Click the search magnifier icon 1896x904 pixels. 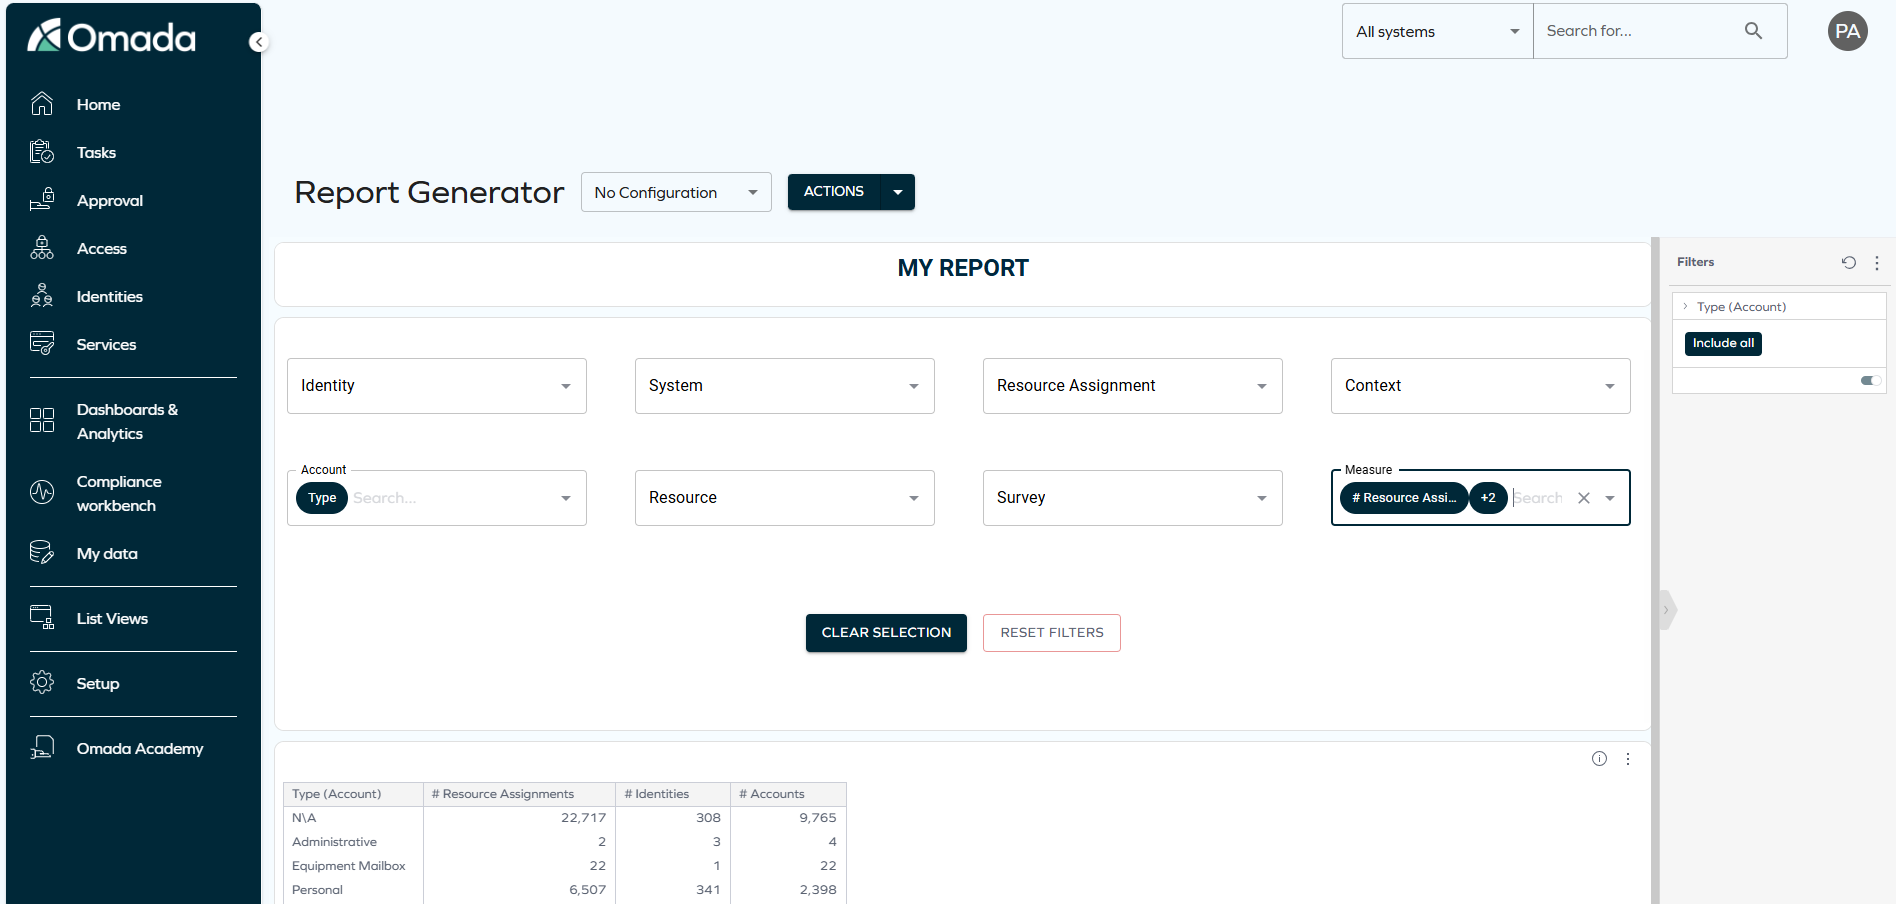coord(1753,30)
